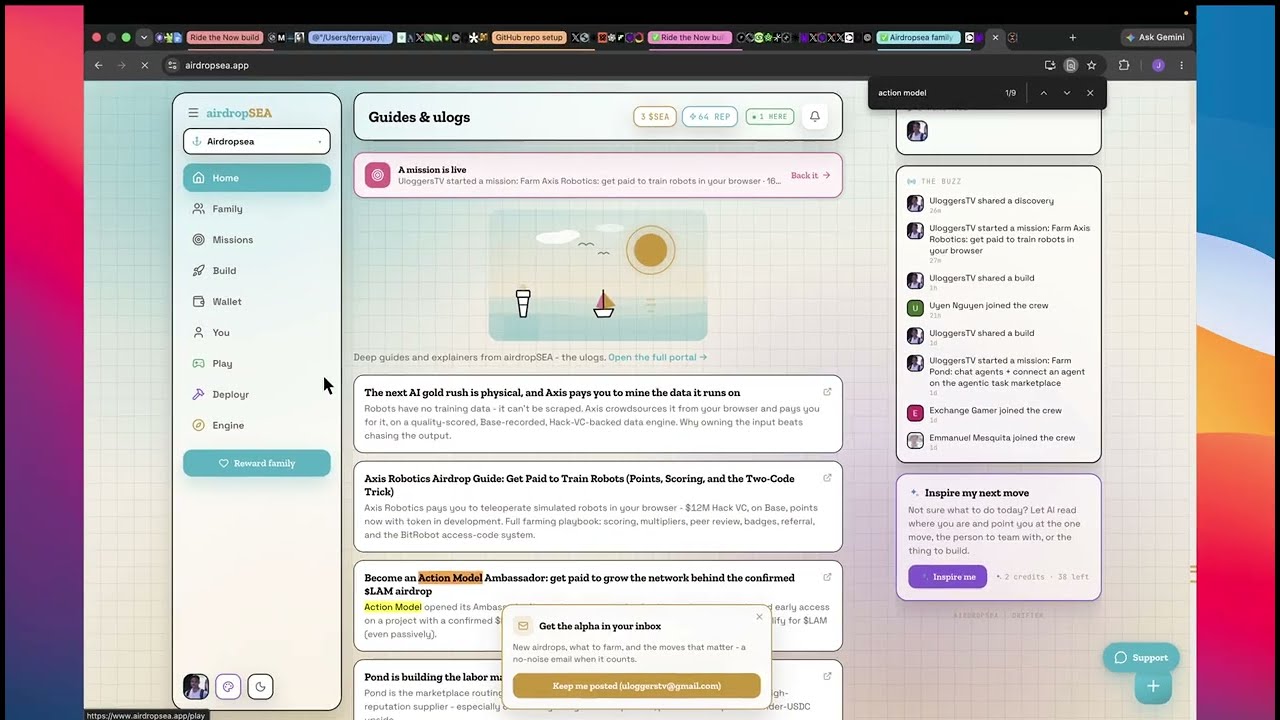Open external link for AI gold rush article
This screenshot has width=1280, height=720.
coord(827,392)
